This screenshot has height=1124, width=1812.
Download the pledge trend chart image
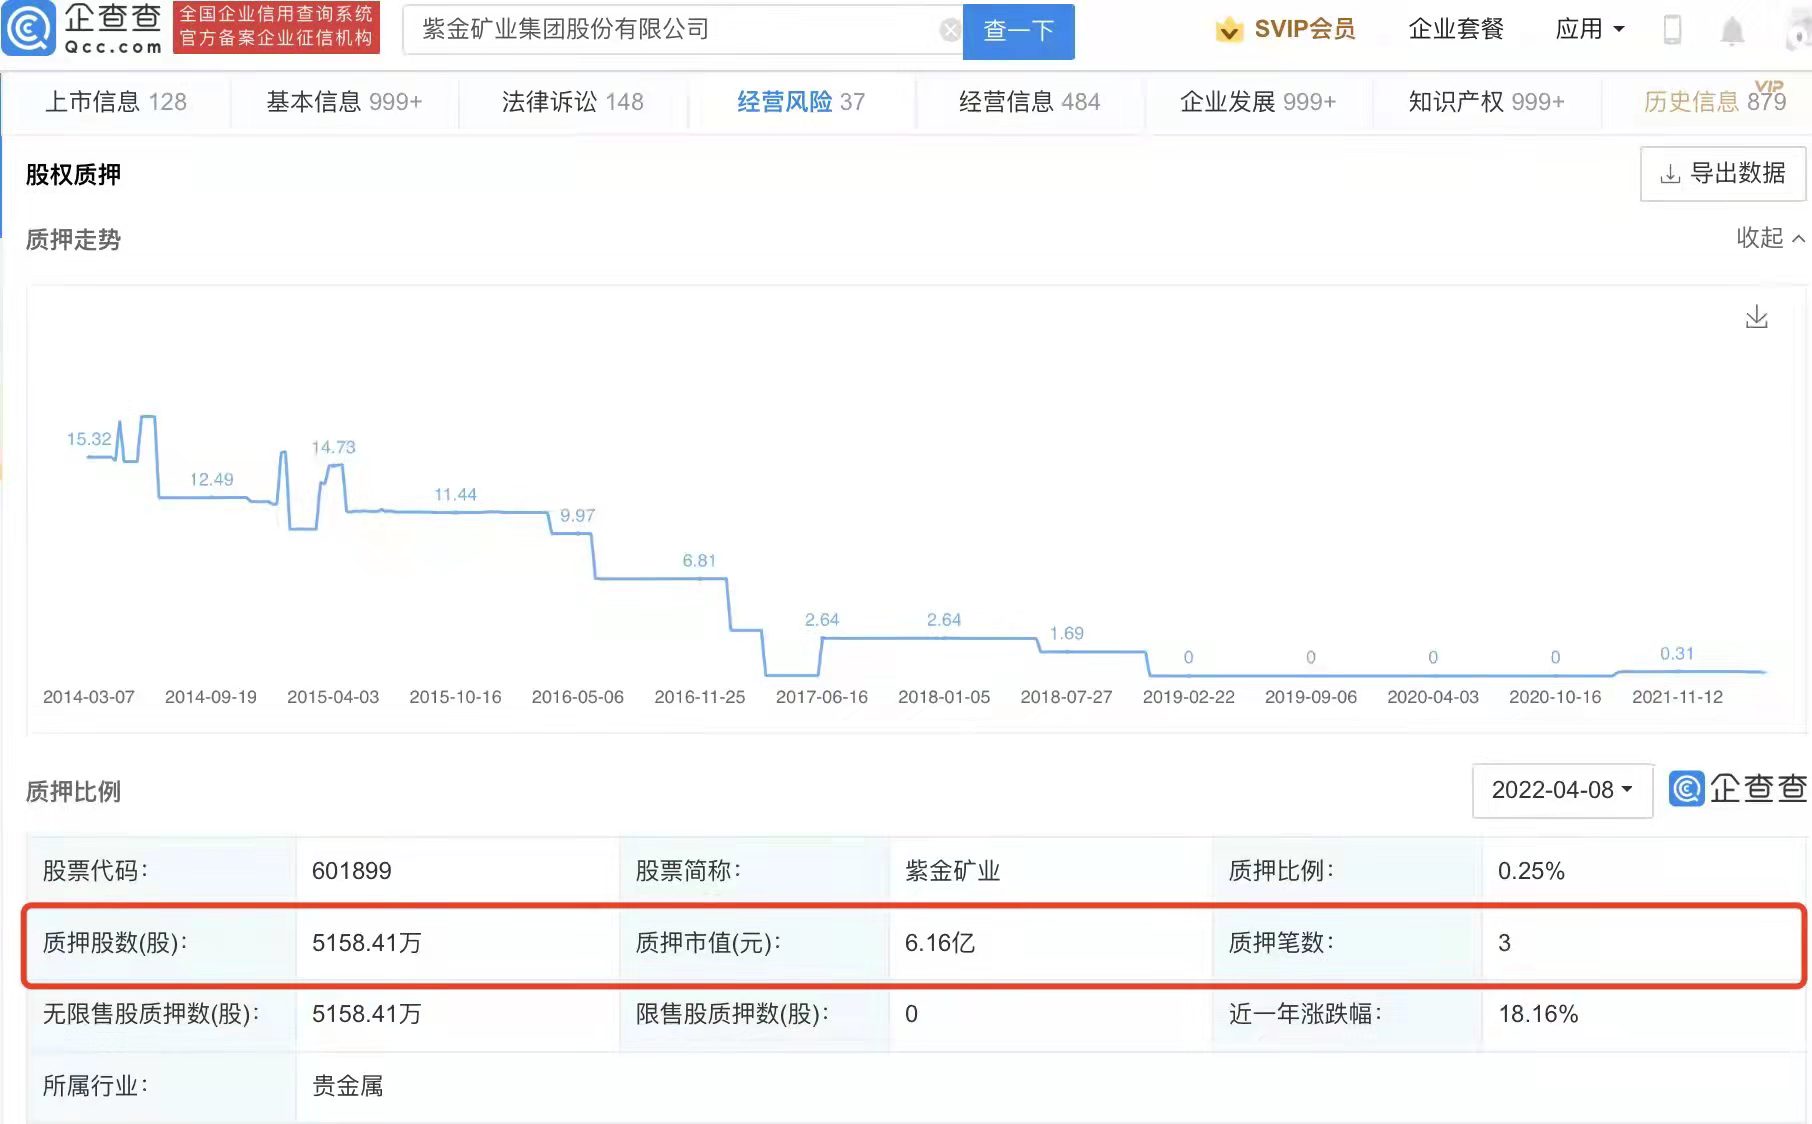[1757, 317]
